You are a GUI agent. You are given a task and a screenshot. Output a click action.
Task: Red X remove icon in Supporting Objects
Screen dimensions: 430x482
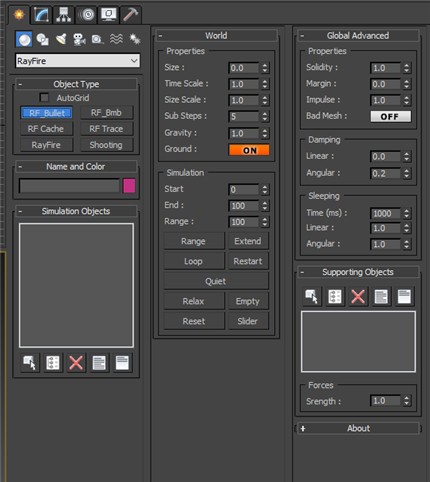[358, 296]
